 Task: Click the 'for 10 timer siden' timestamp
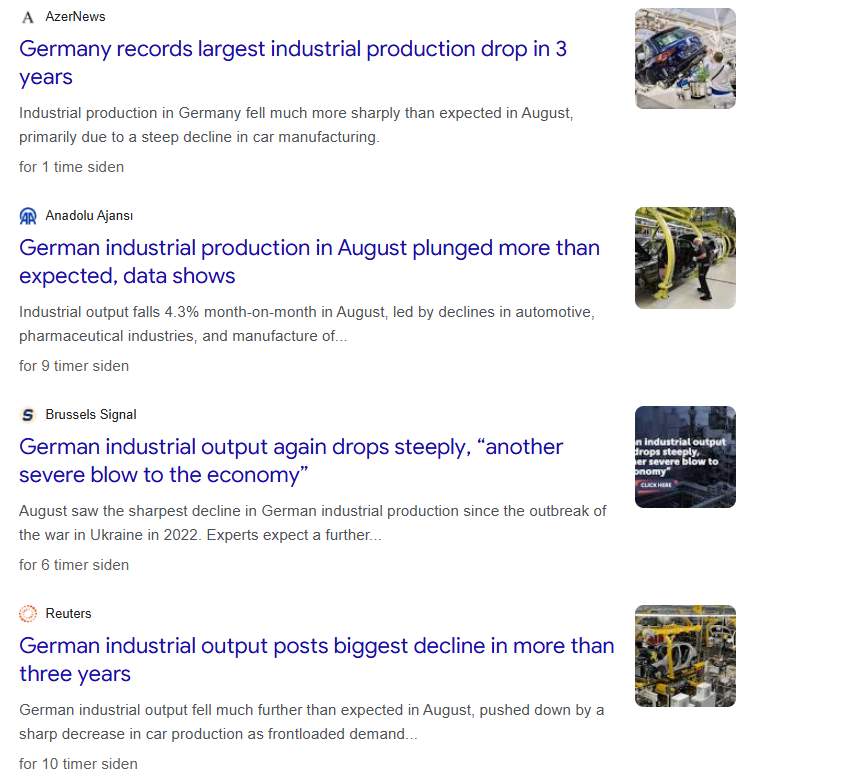78,764
